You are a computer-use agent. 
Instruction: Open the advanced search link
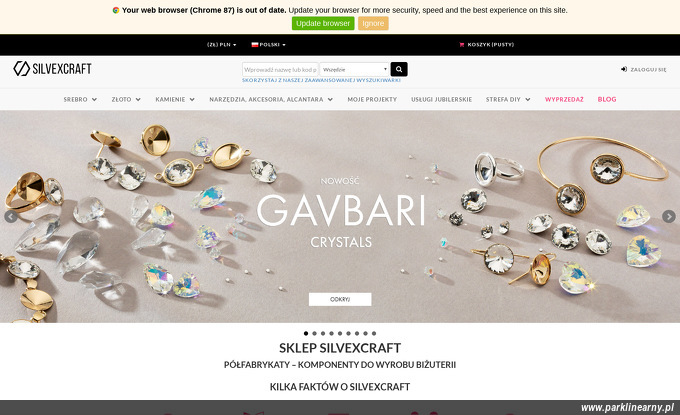(x=321, y=80)
